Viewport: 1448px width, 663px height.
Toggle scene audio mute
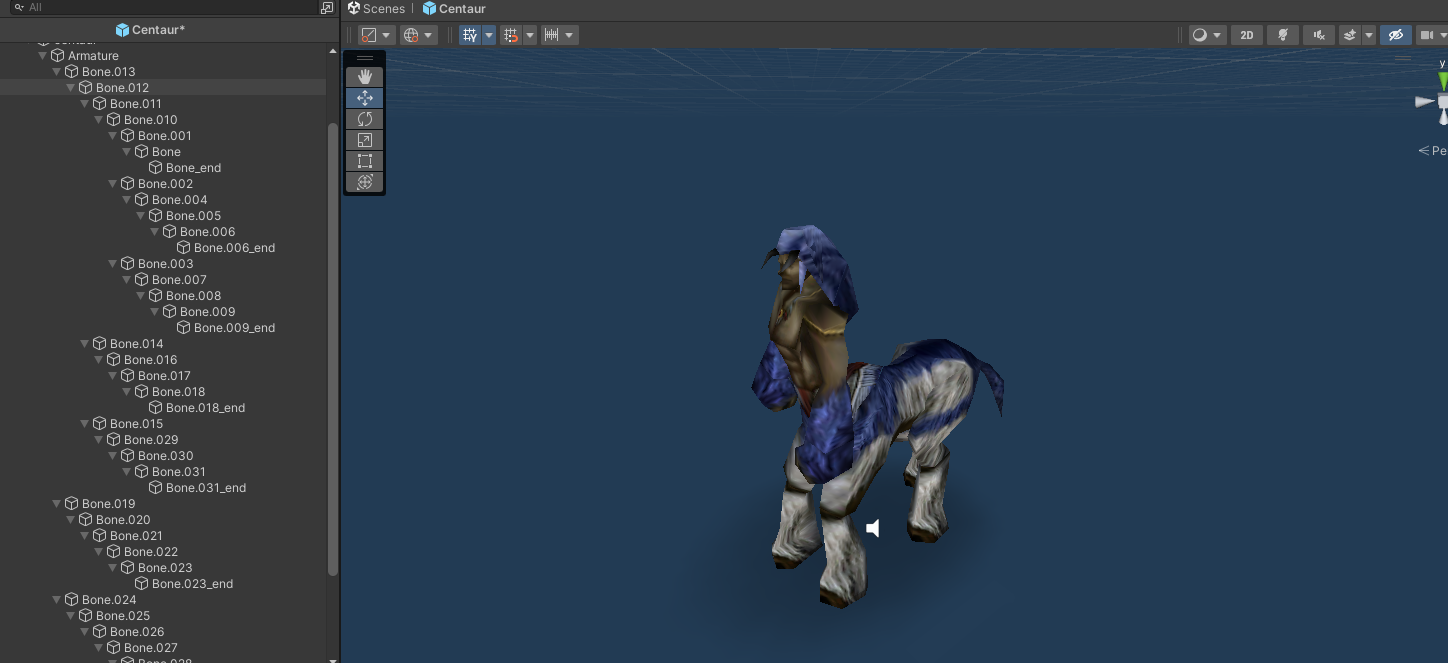click(x=1319, y=35)
